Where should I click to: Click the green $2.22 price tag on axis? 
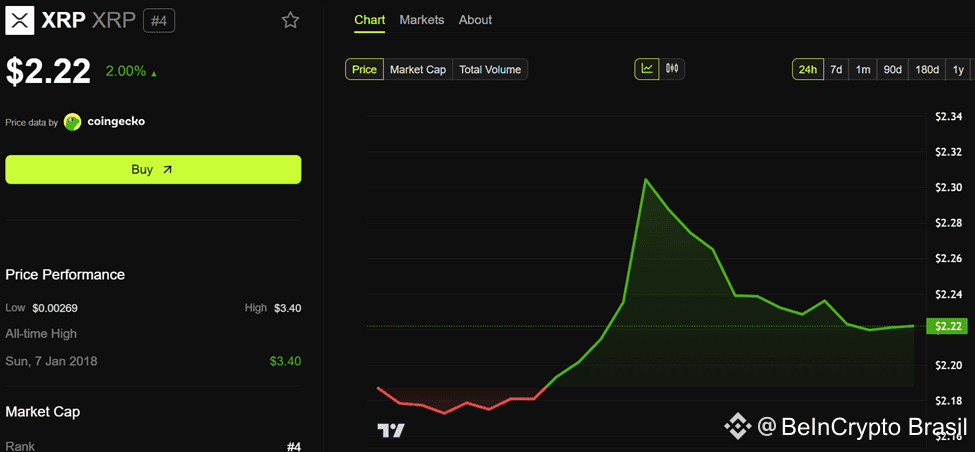click(x=948, y=326)
